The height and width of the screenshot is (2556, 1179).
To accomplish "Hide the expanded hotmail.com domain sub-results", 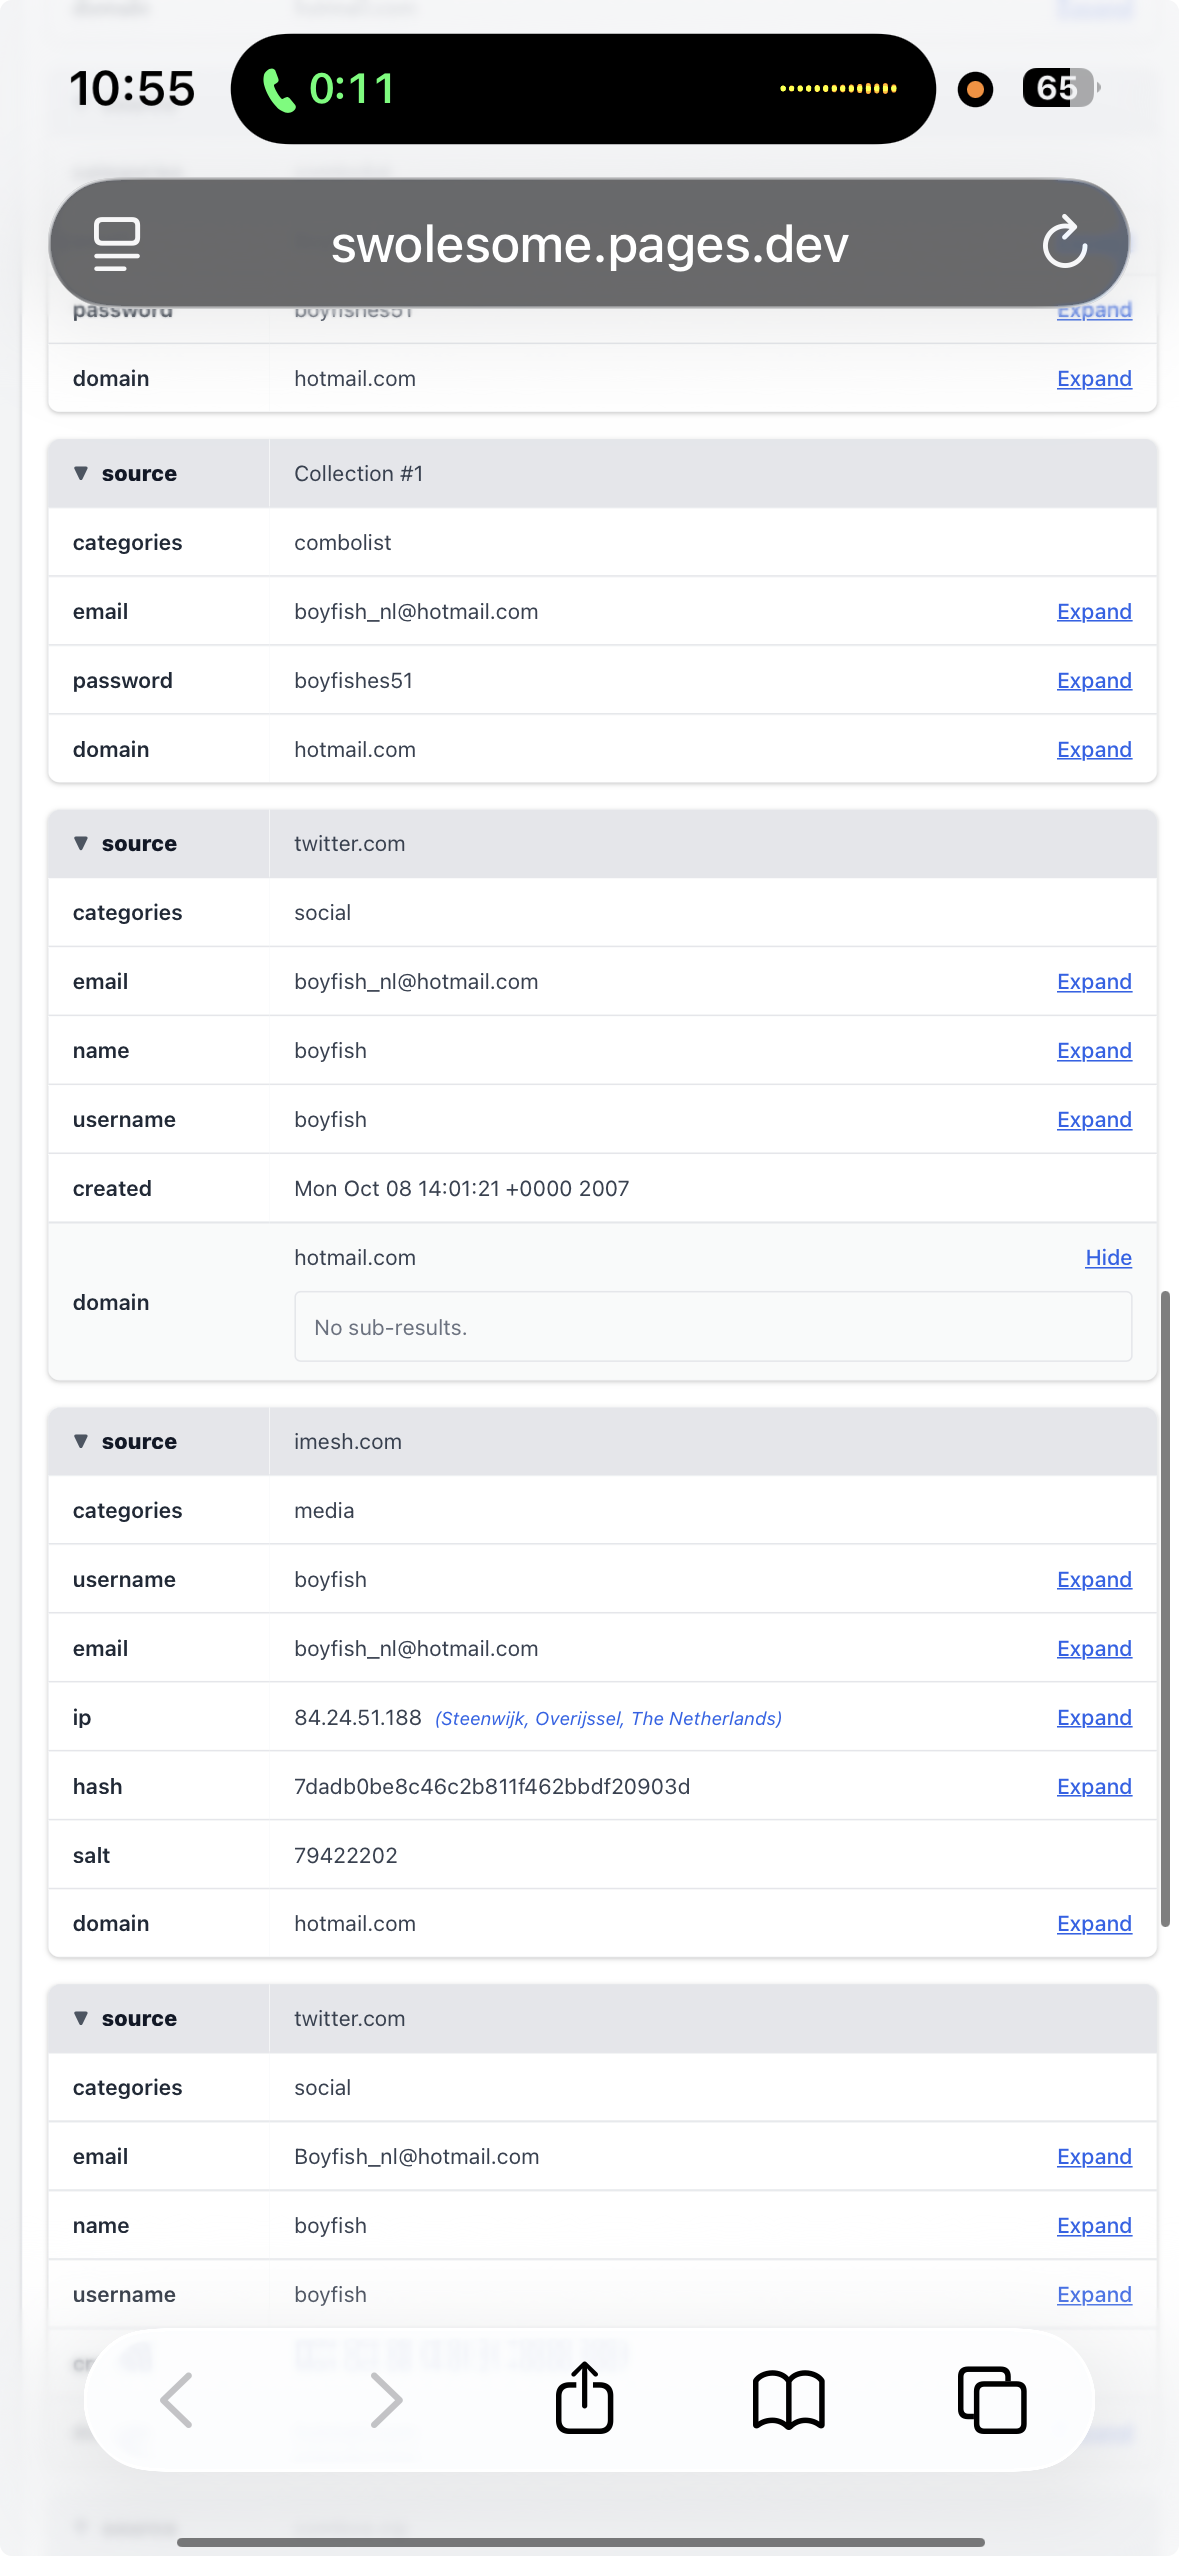I will [x=1108, y=1257].
